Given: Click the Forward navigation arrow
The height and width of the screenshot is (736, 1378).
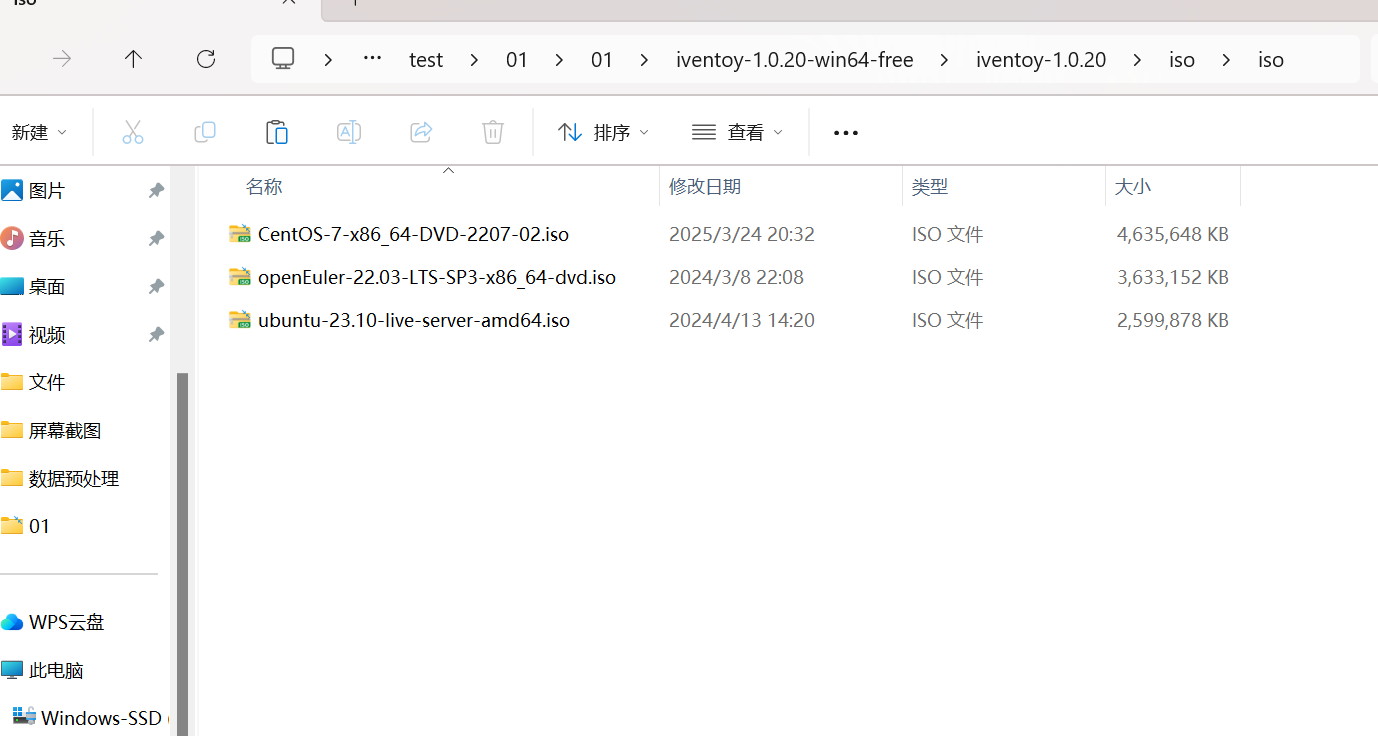Looking at the screenshot, I should [62, 59].
